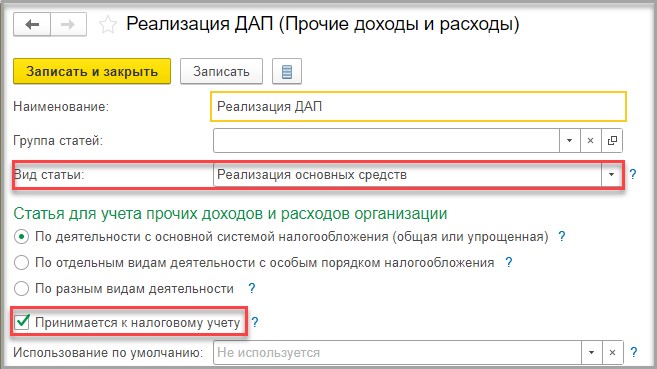Click the Вид статьи field value
657x369 pixels.
(407, 174)
